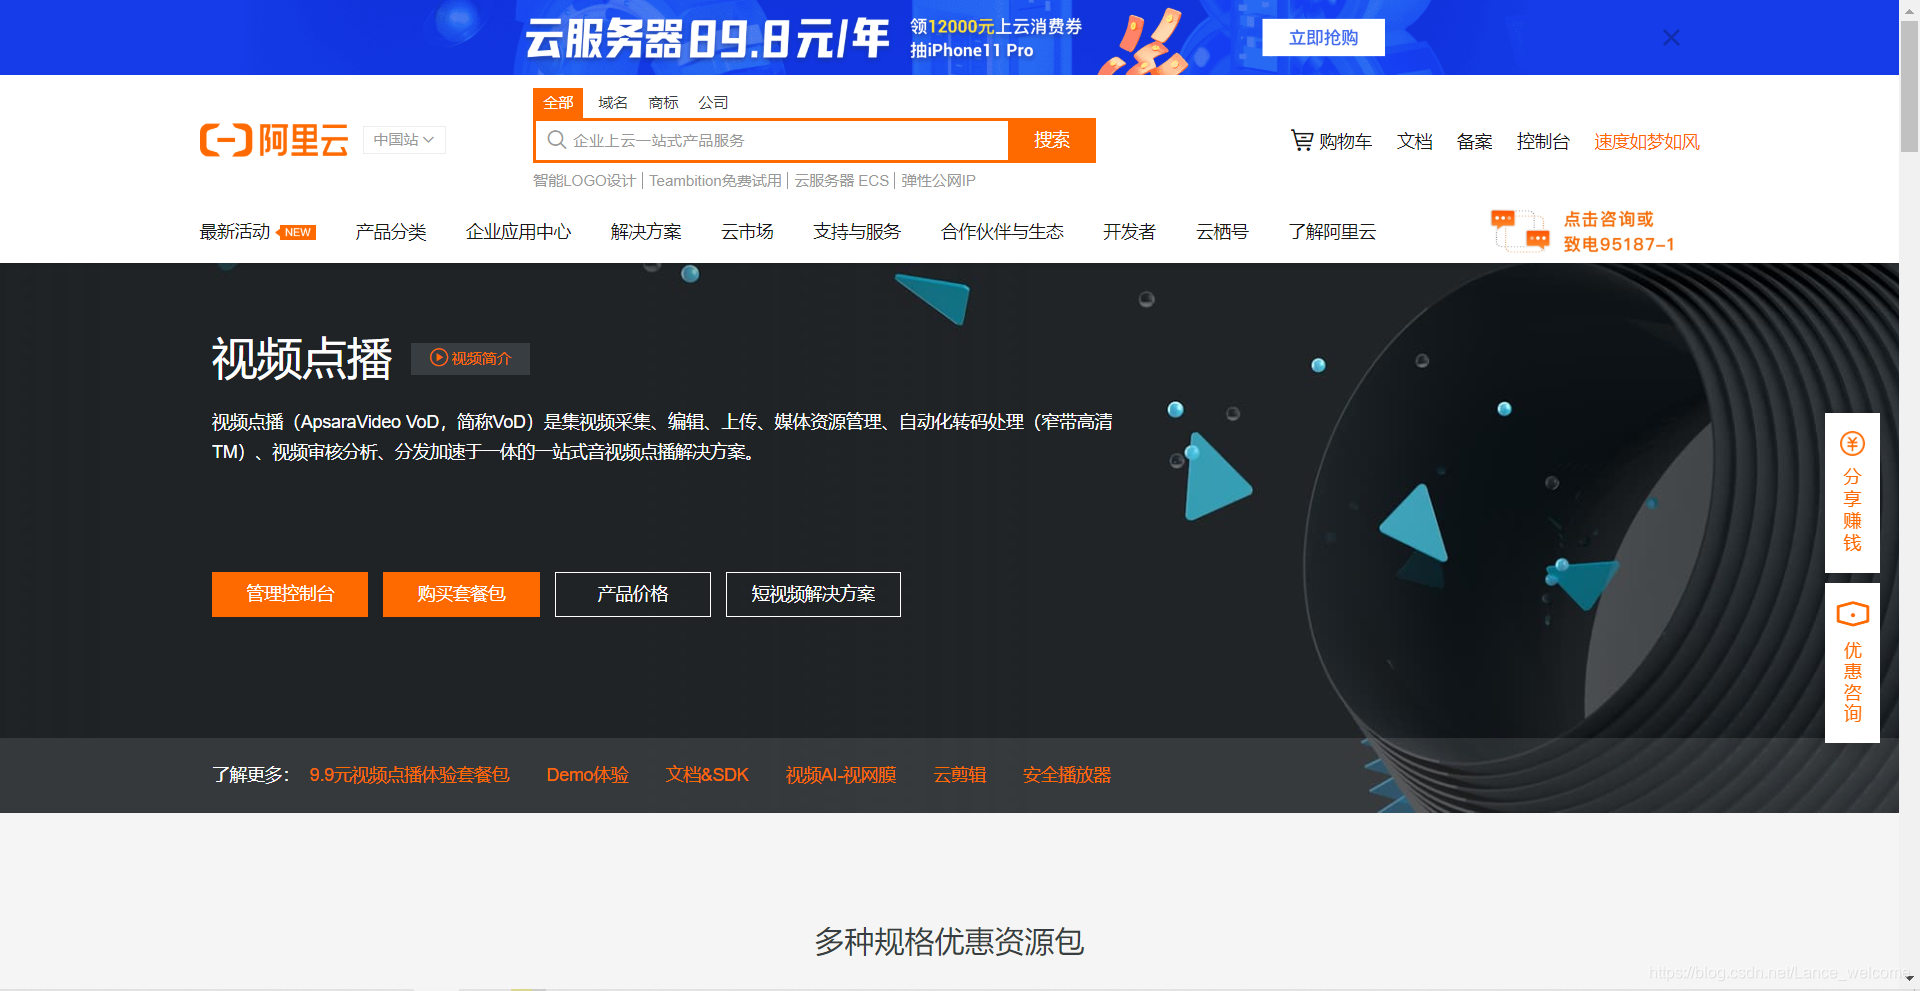Click the scrollbar down arrow
Image resolution: width=1920 pixels, height=991 pixels.
tap(1909, 979)
